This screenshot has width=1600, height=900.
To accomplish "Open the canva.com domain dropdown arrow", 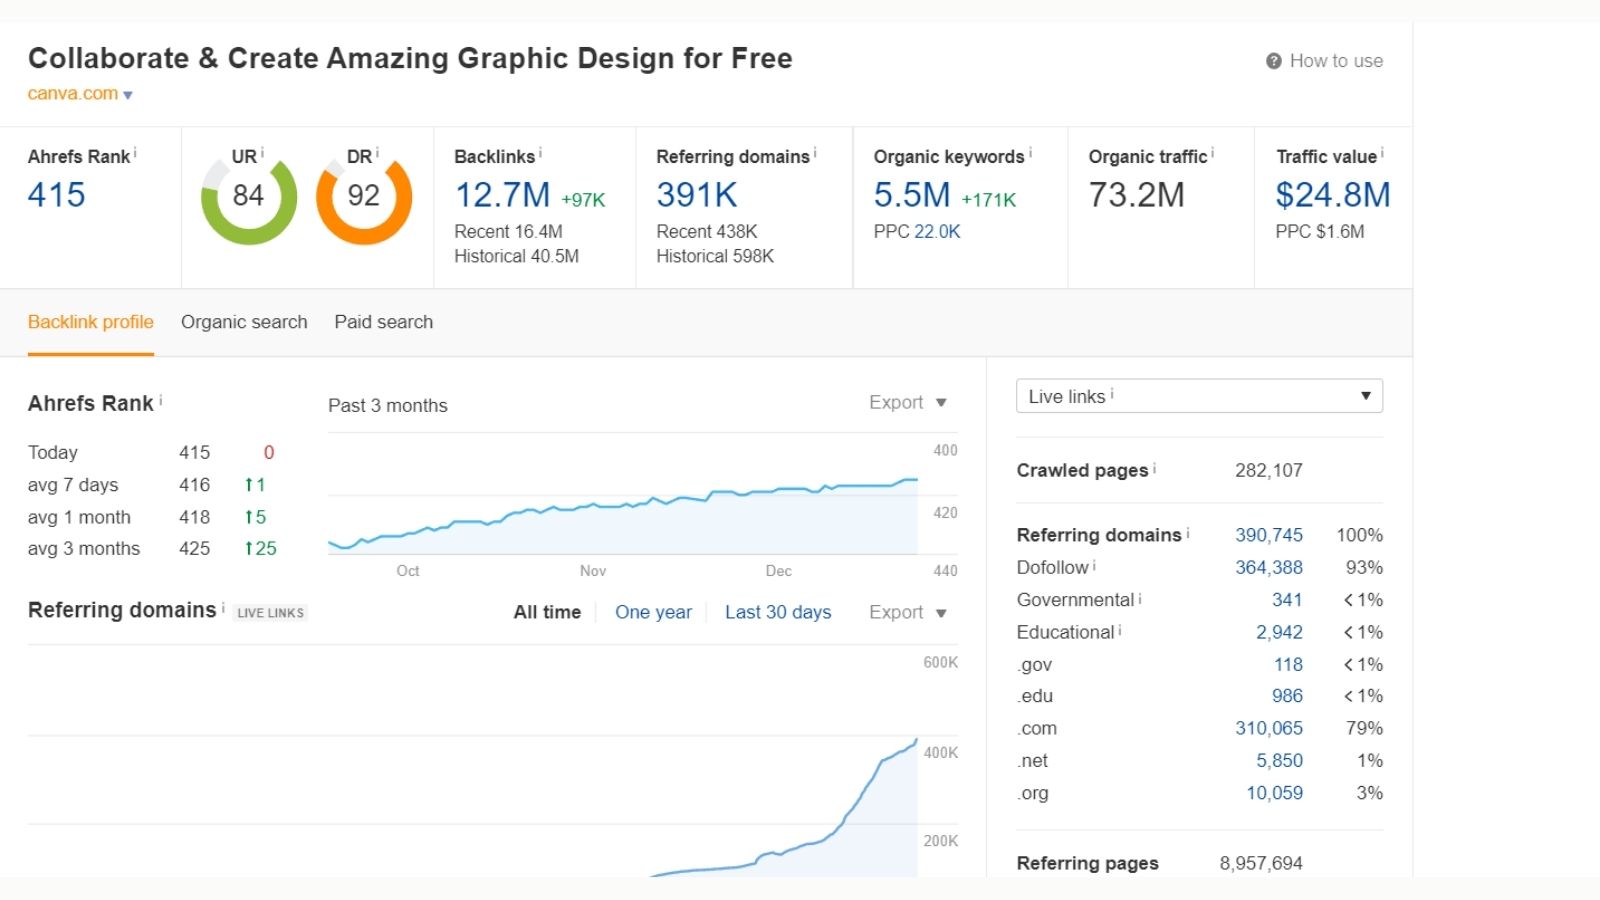I will click(x=128, y=95).
